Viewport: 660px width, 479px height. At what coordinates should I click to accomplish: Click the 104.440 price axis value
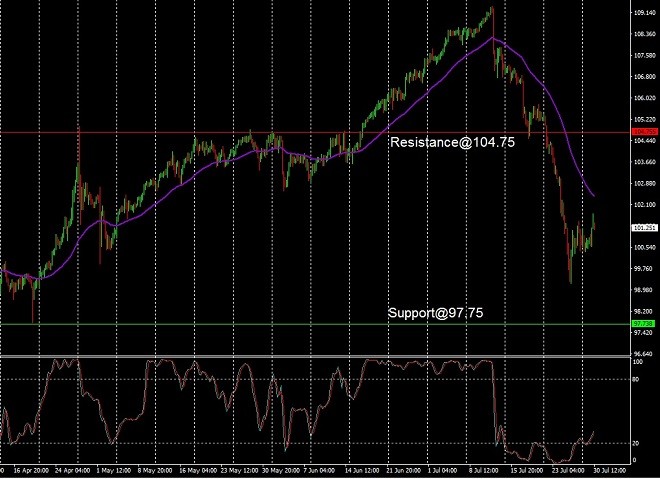pyautogui.click(x=644, y=141)
